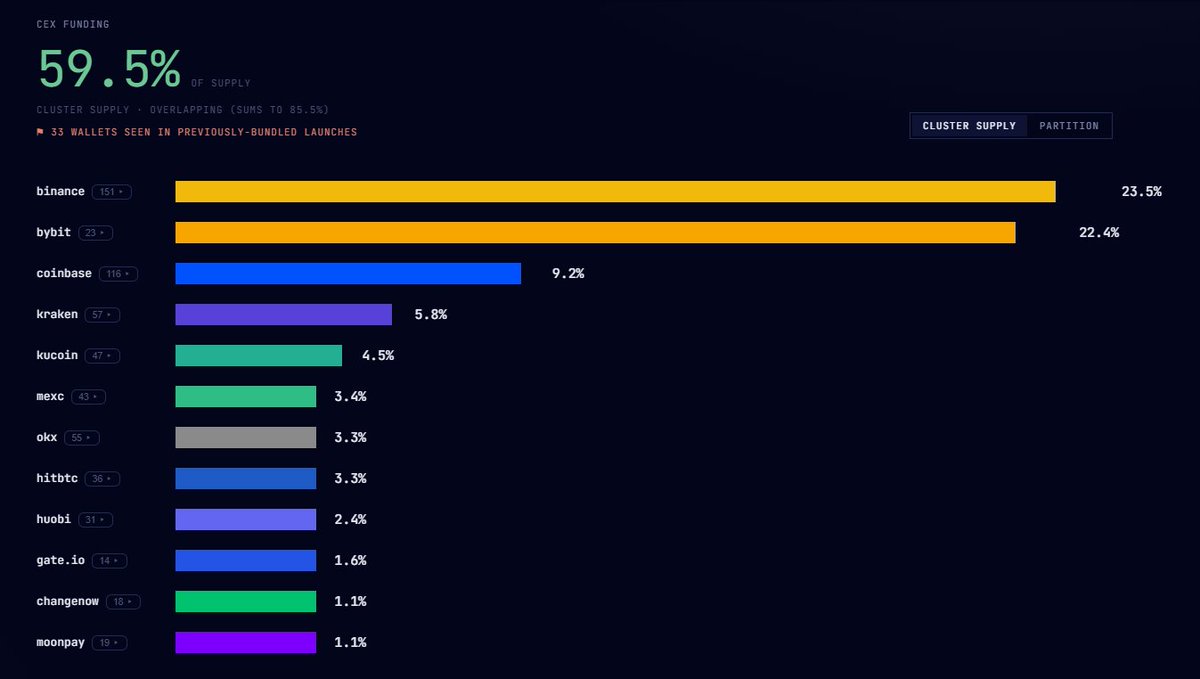Image resolution: width=1200 pixels, height=679 pixels.
Task: Click the yellow binance bar
Action: tap(615, 191)
